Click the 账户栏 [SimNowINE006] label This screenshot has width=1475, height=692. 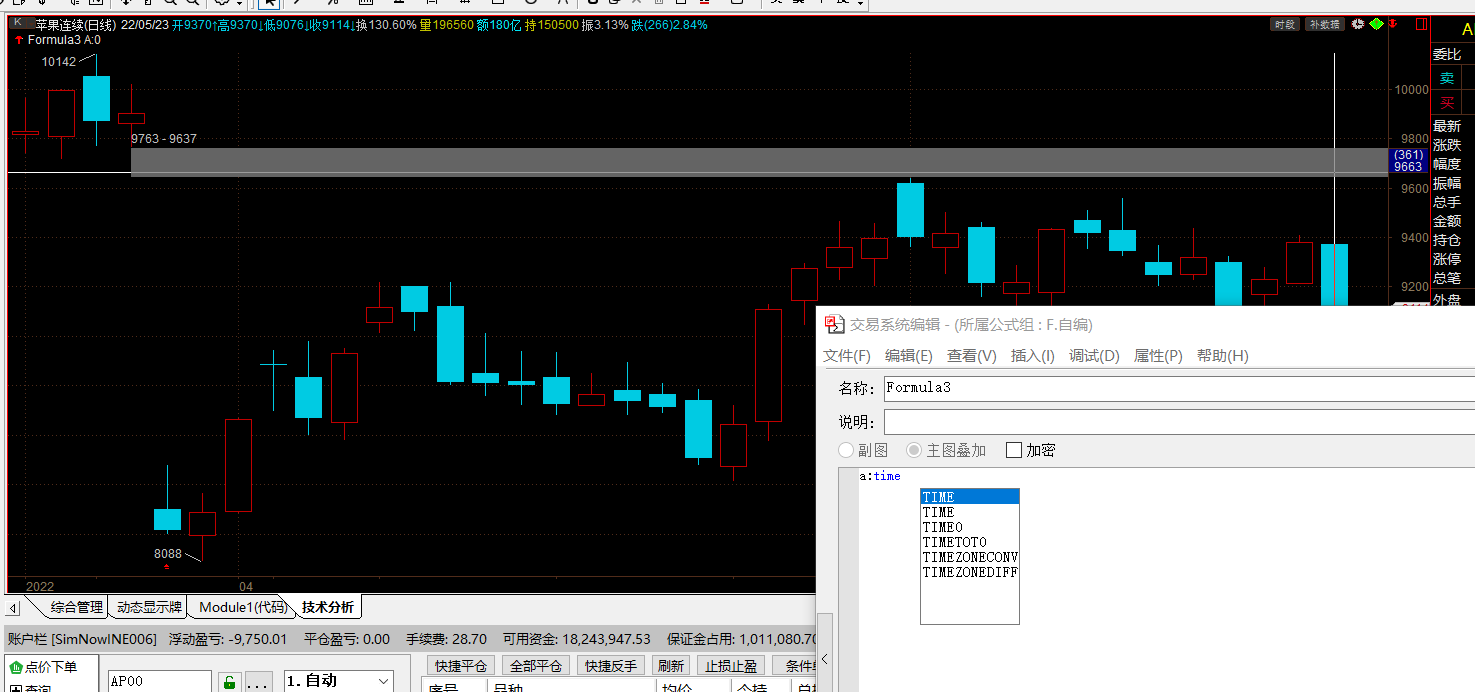click(82, 639)
